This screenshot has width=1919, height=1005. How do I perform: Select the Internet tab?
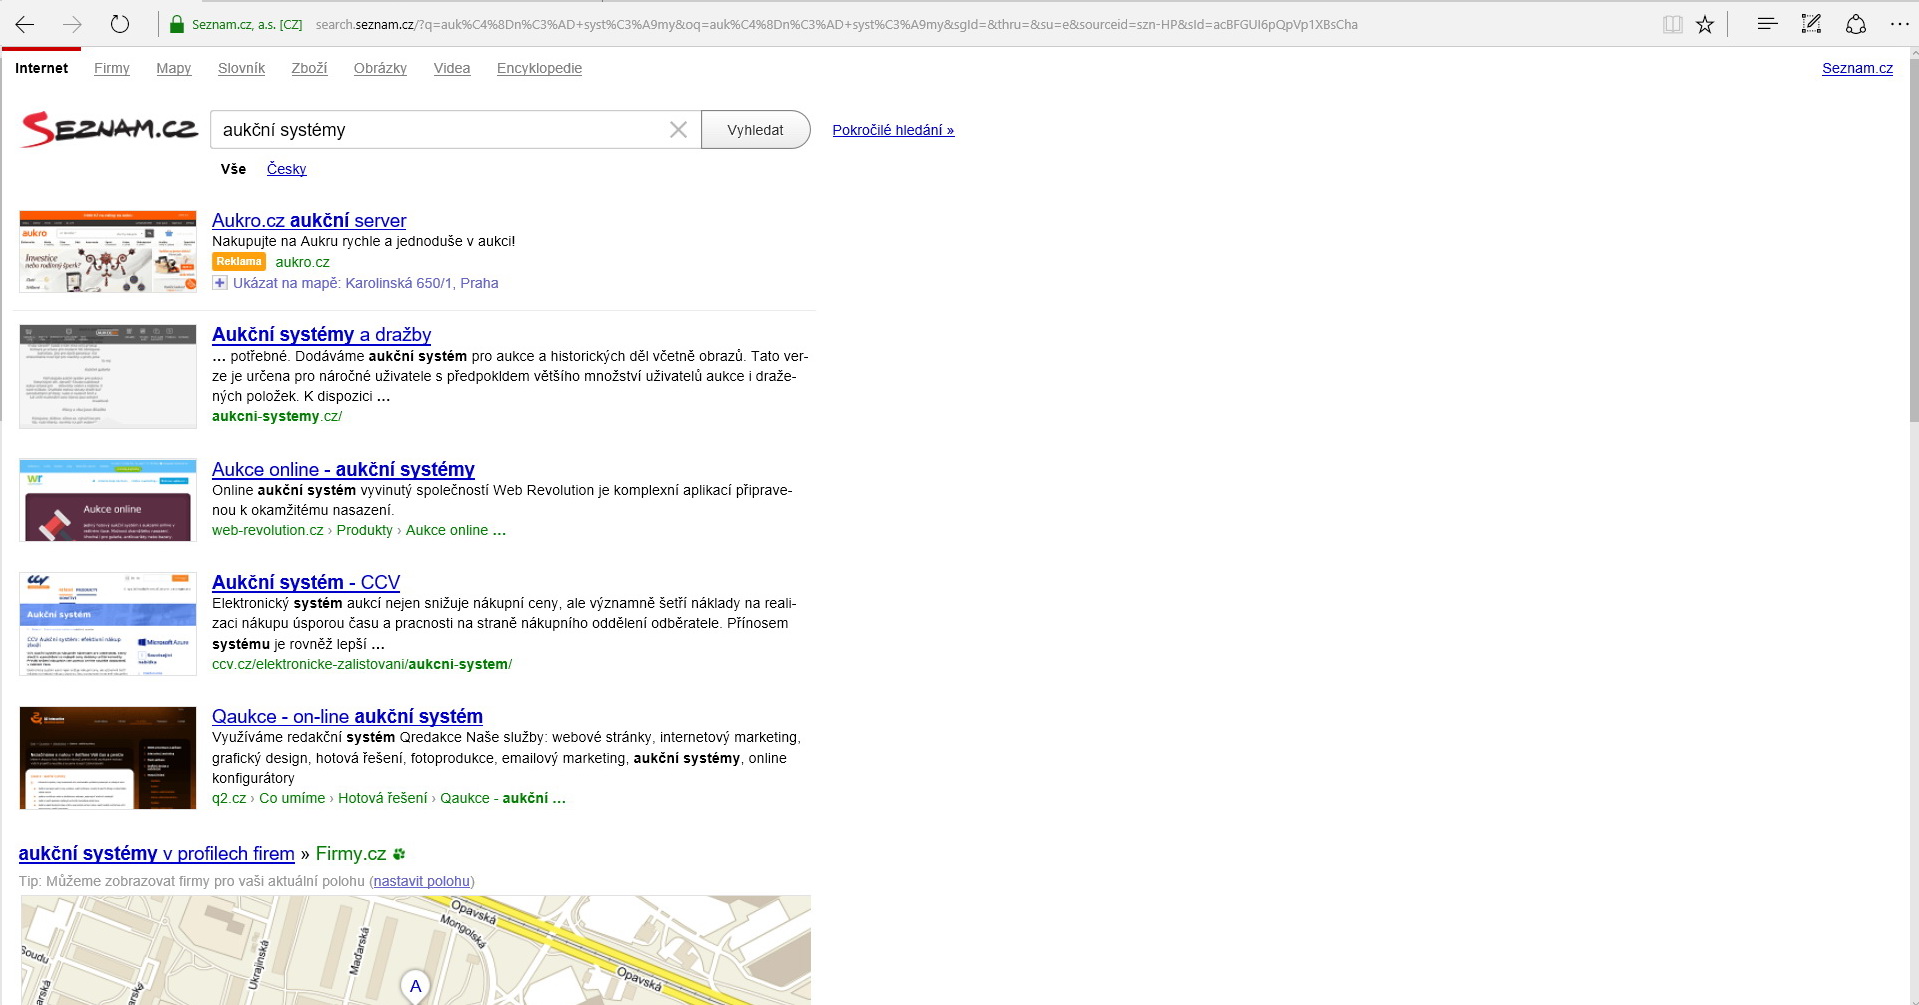click(42, 68)
